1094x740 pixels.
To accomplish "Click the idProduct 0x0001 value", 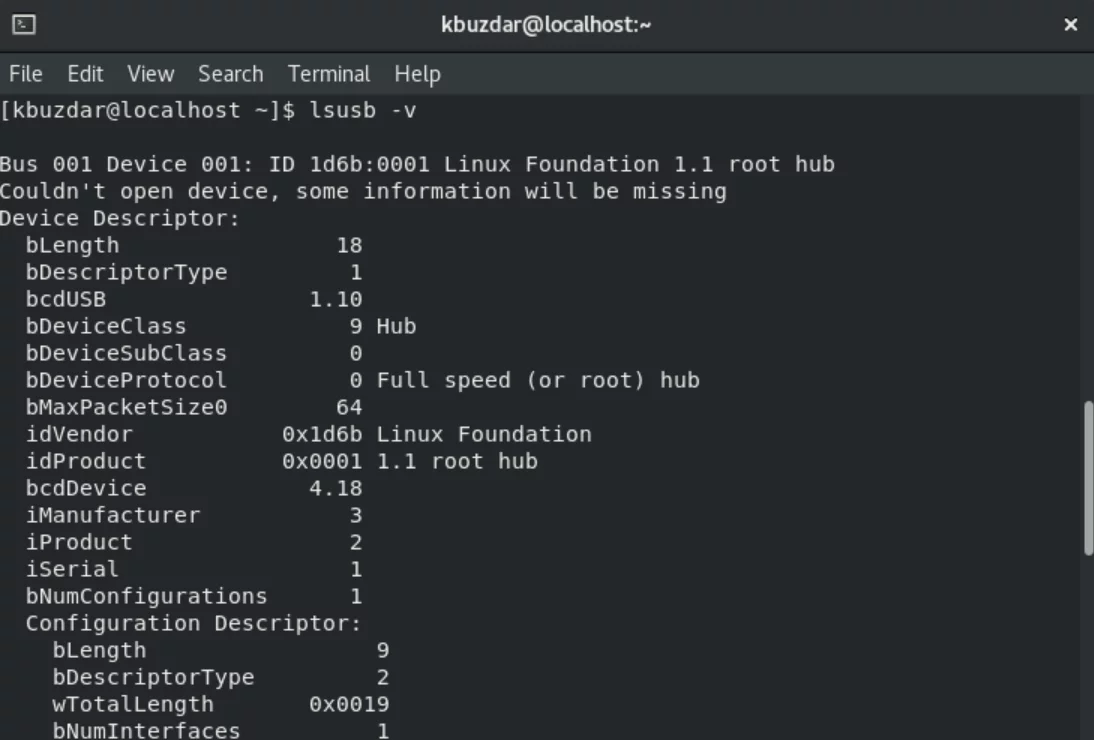I will [322, 462].
